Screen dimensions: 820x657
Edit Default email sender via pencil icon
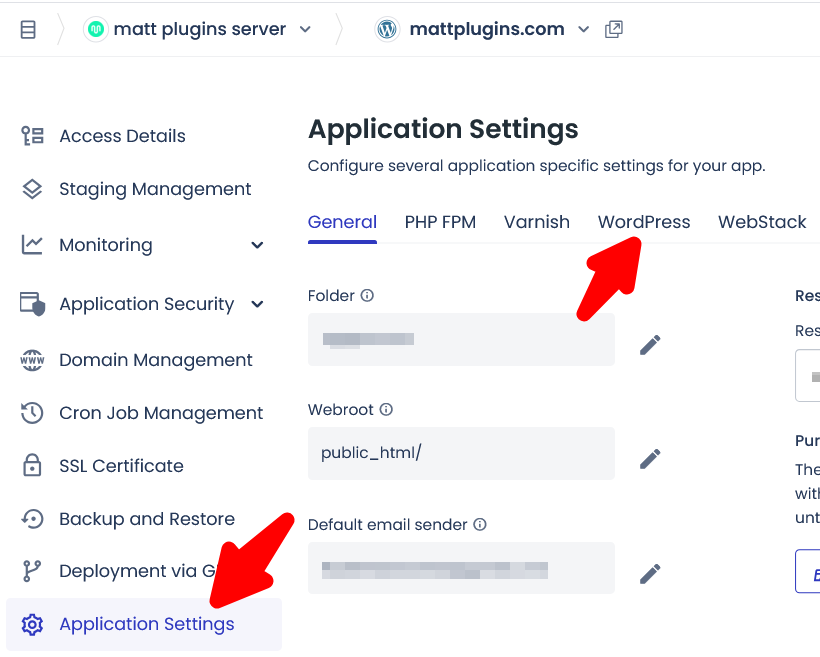pos(650,573)
